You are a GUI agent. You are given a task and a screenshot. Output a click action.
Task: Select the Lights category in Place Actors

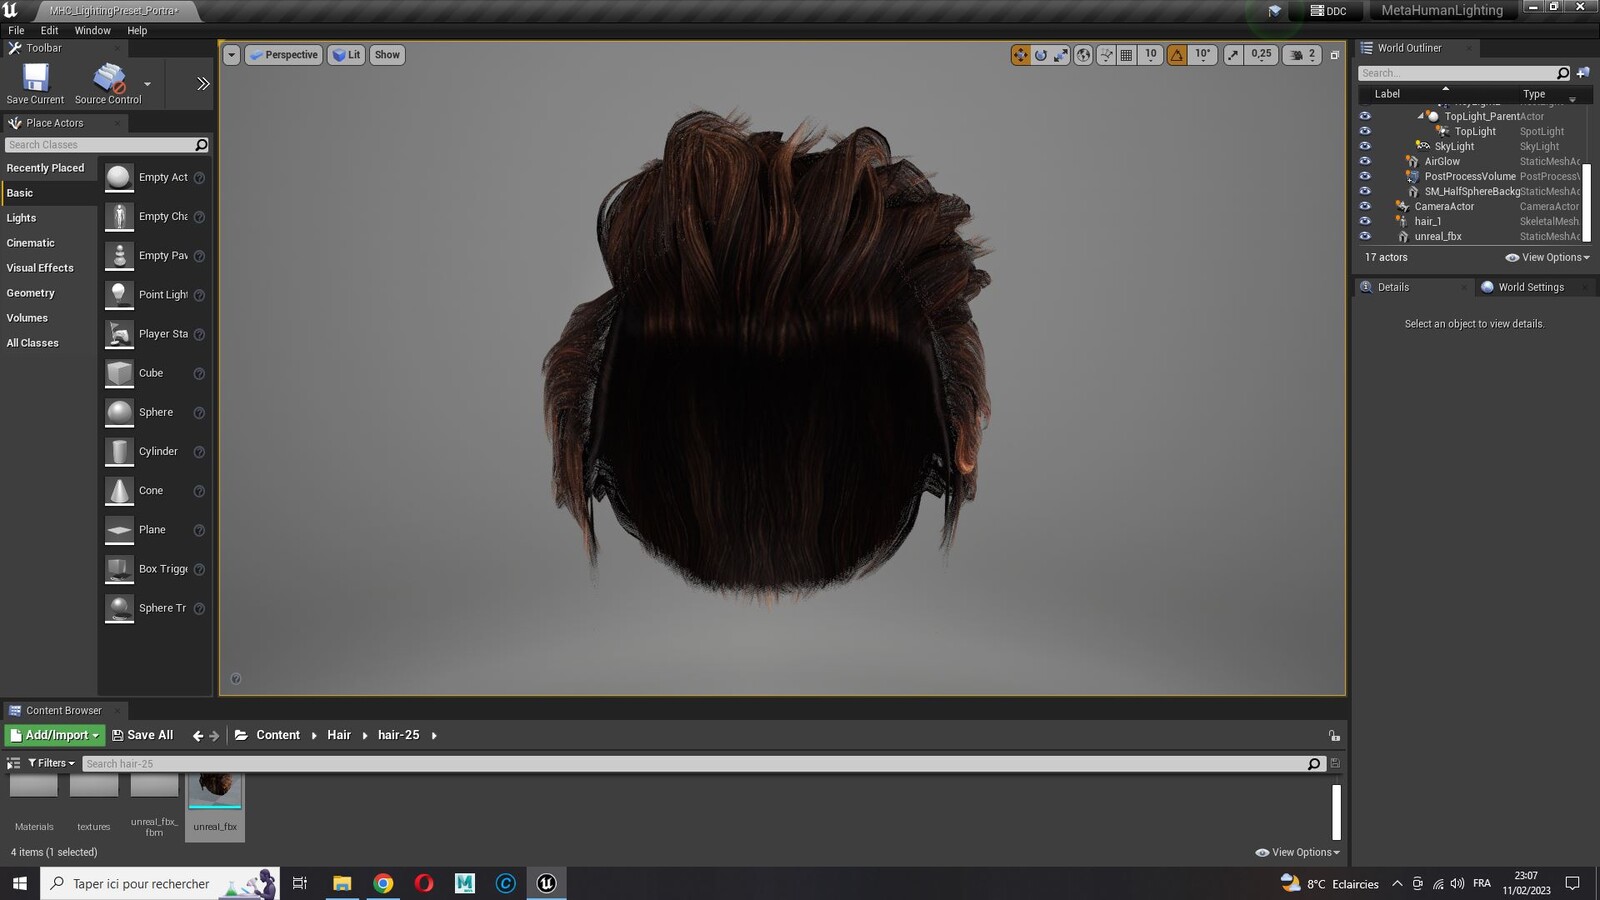point(21,218)
